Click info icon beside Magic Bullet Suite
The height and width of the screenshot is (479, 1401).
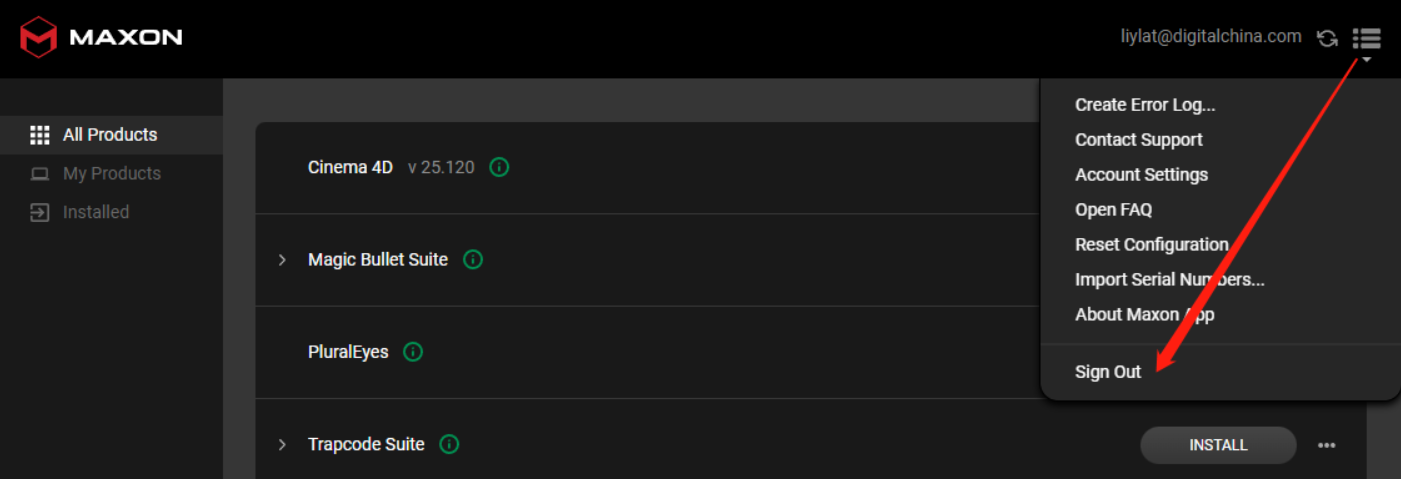[473, 260]
